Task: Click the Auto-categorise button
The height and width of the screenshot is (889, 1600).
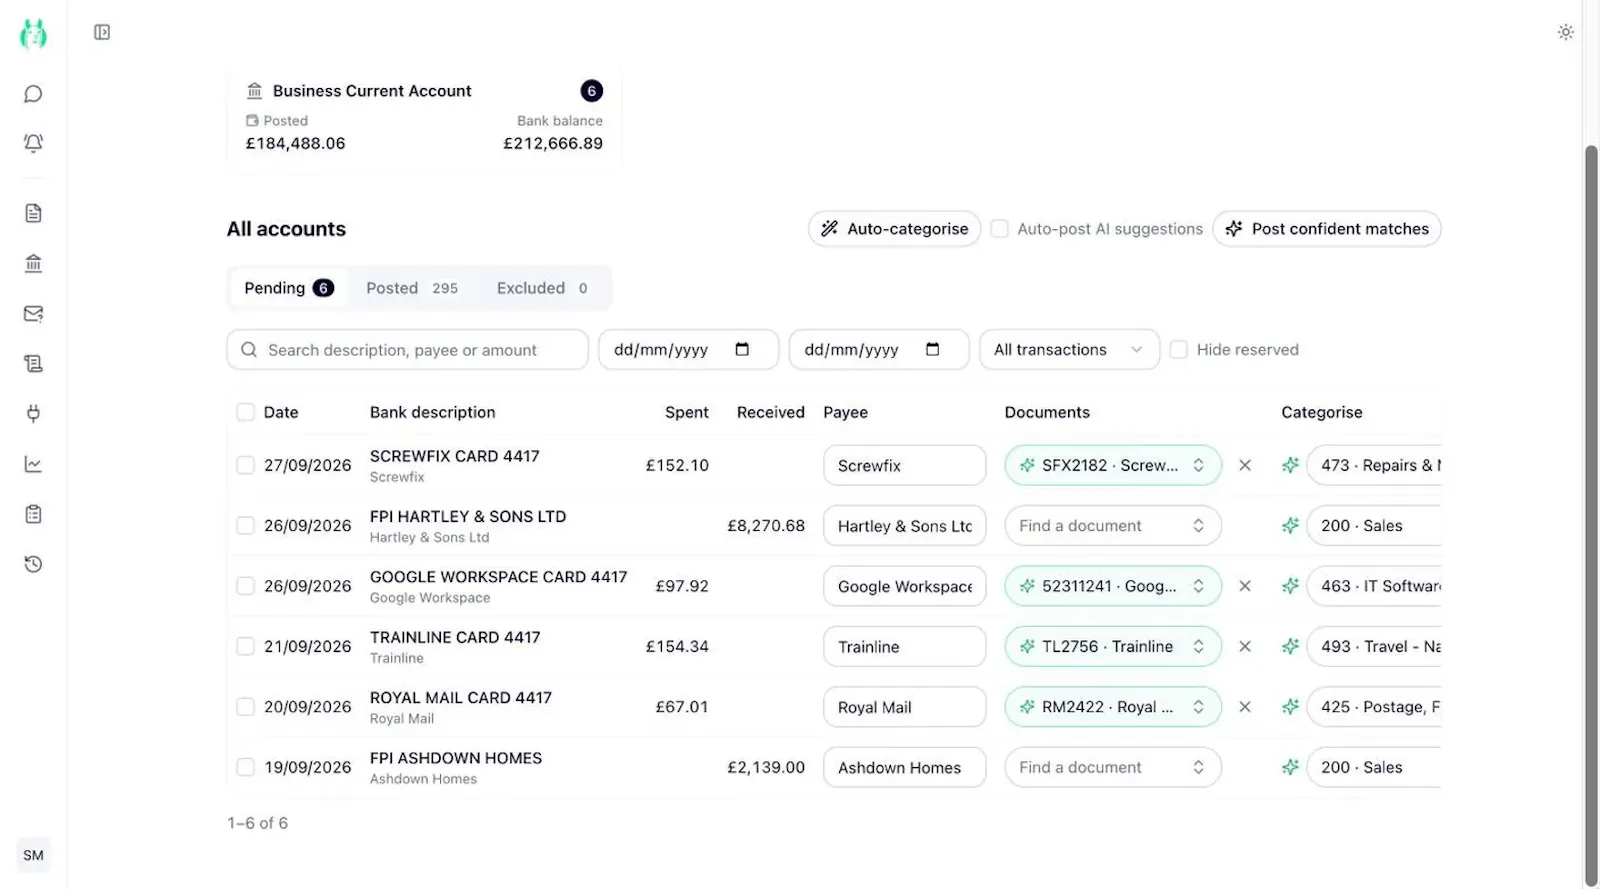Action: pos(894,229)
